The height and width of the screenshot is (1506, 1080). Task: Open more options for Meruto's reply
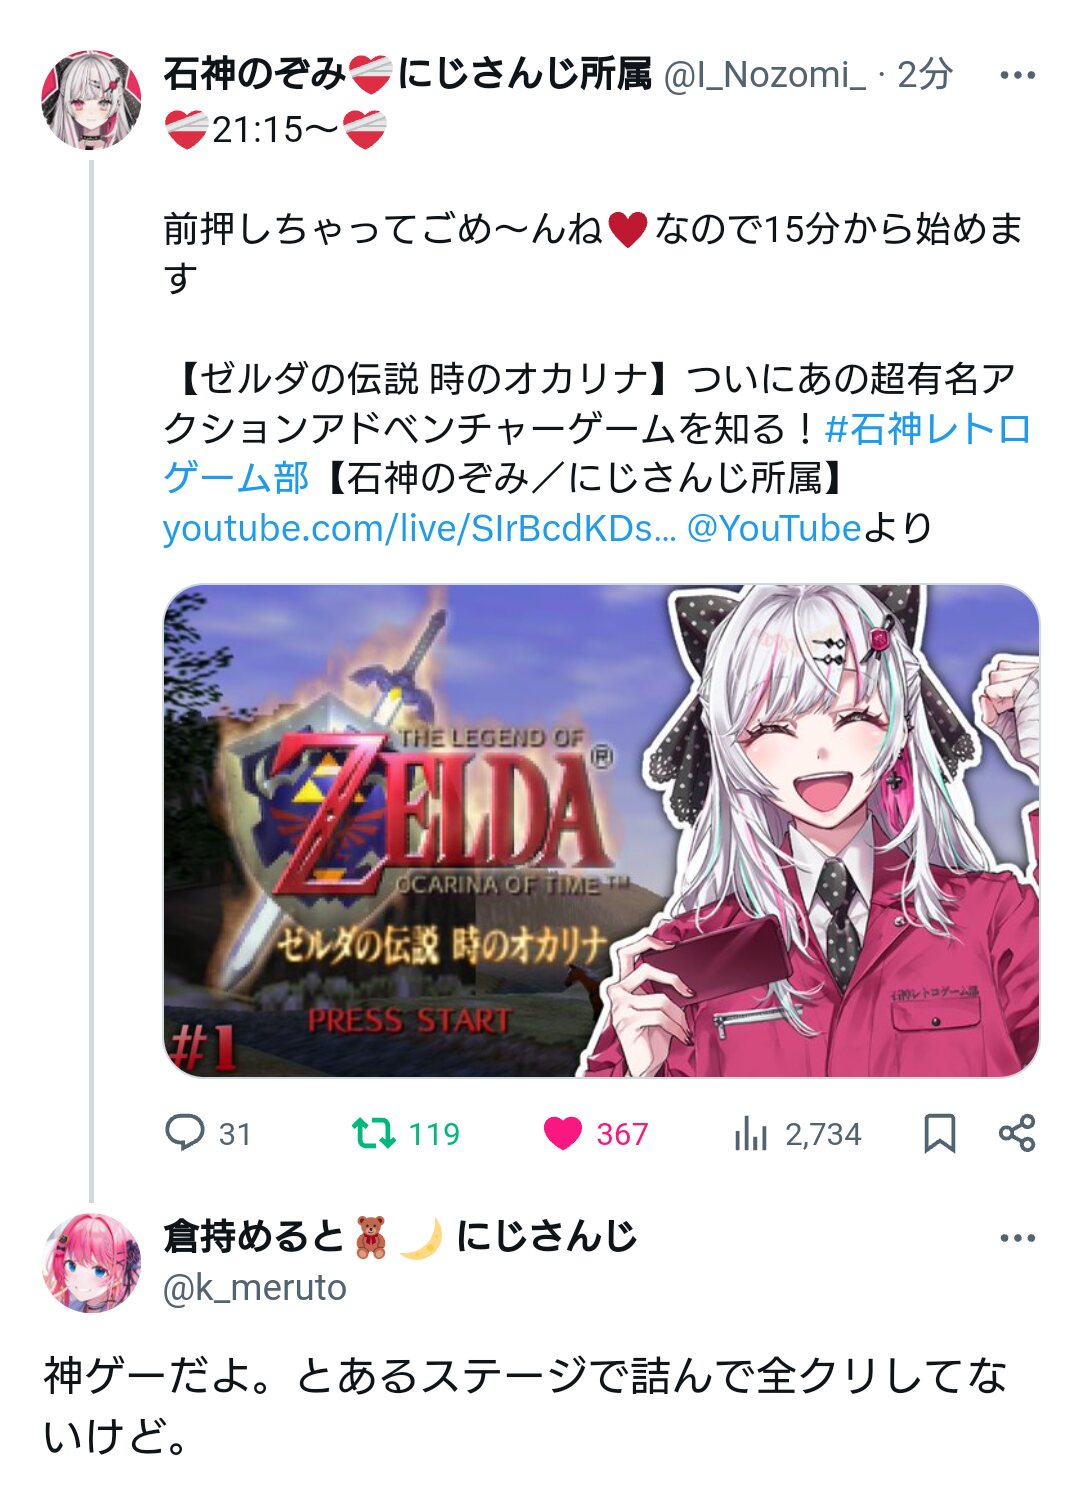click(x=1017, y=1238)
